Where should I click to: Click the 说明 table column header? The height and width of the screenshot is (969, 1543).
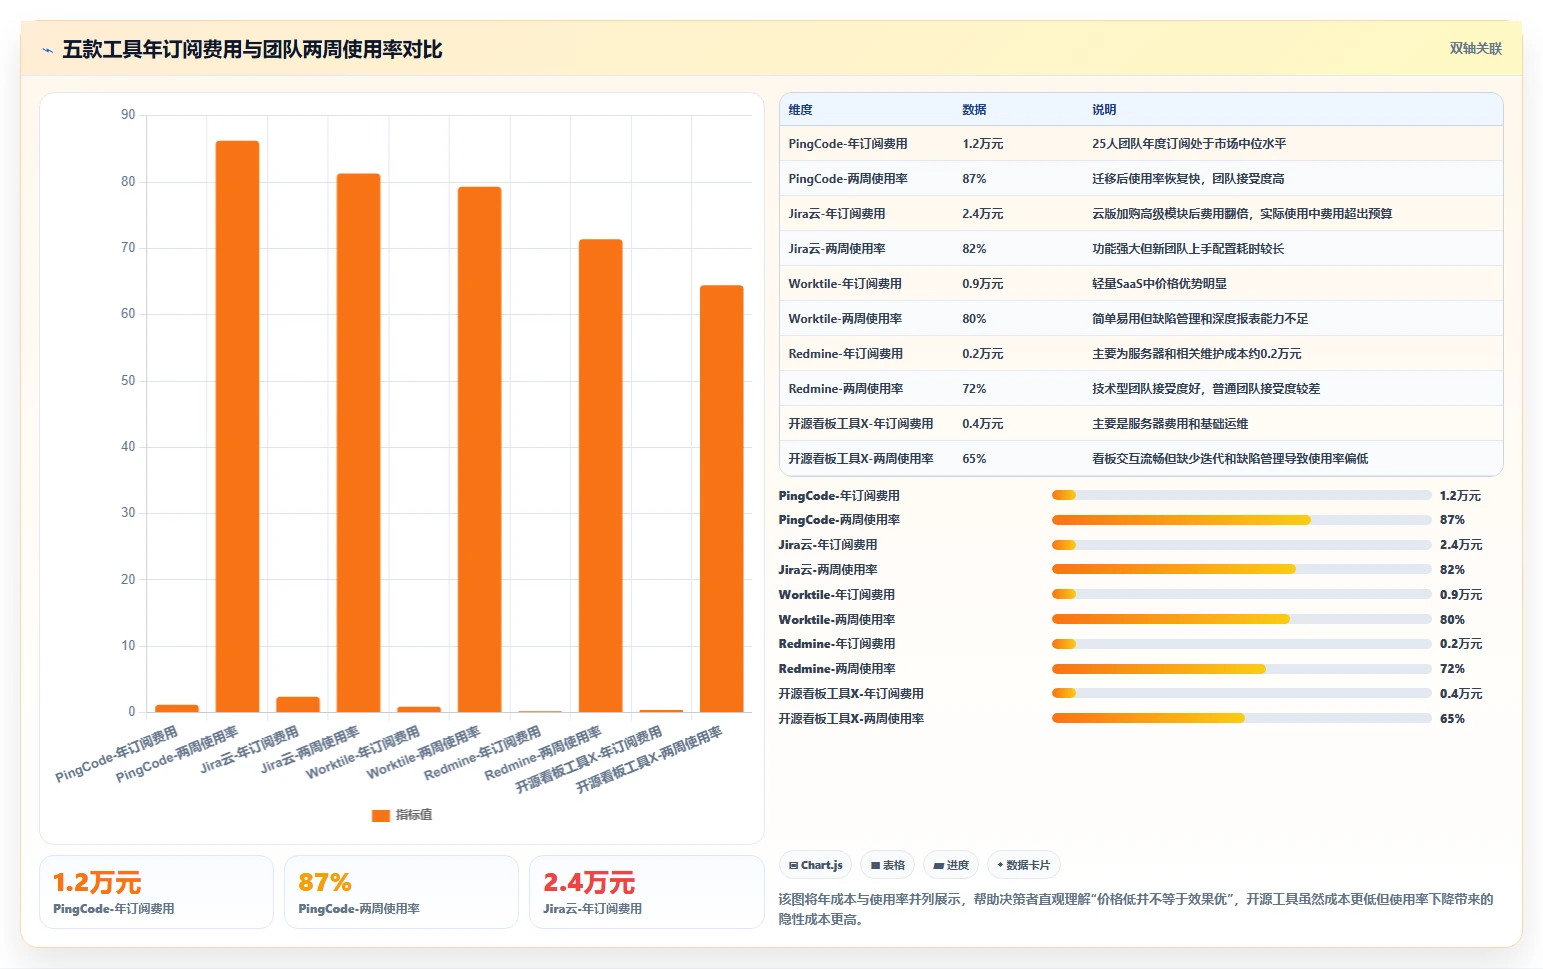[1104, 110]
